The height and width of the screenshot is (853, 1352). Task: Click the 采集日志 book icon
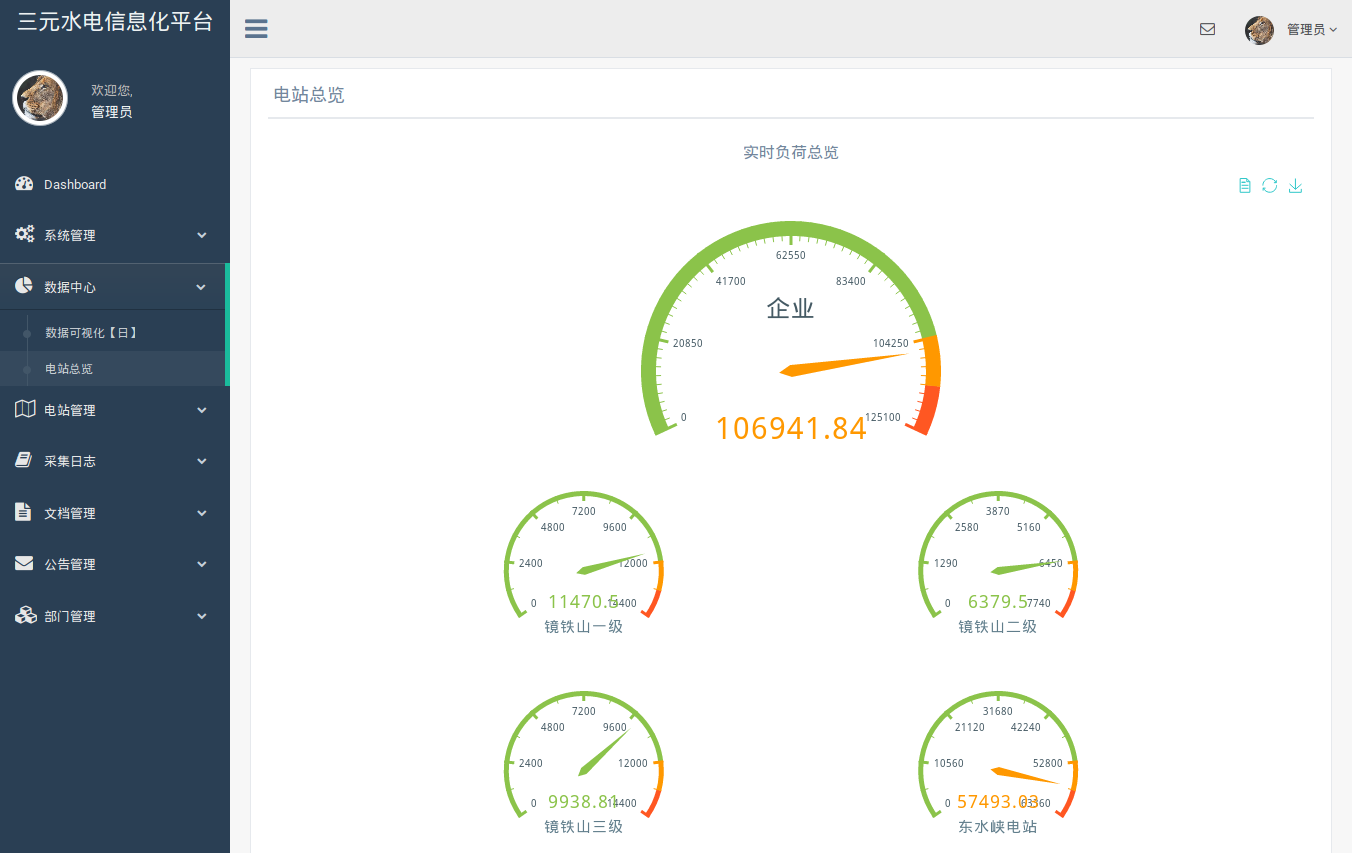tap(25, 461)
